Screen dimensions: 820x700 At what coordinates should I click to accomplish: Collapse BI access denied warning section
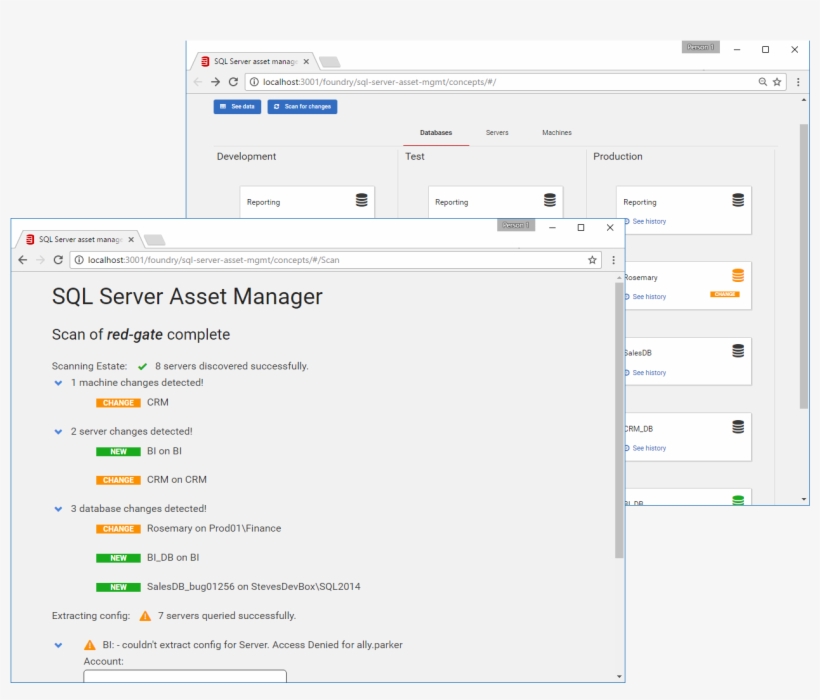[x=58, y=645]
